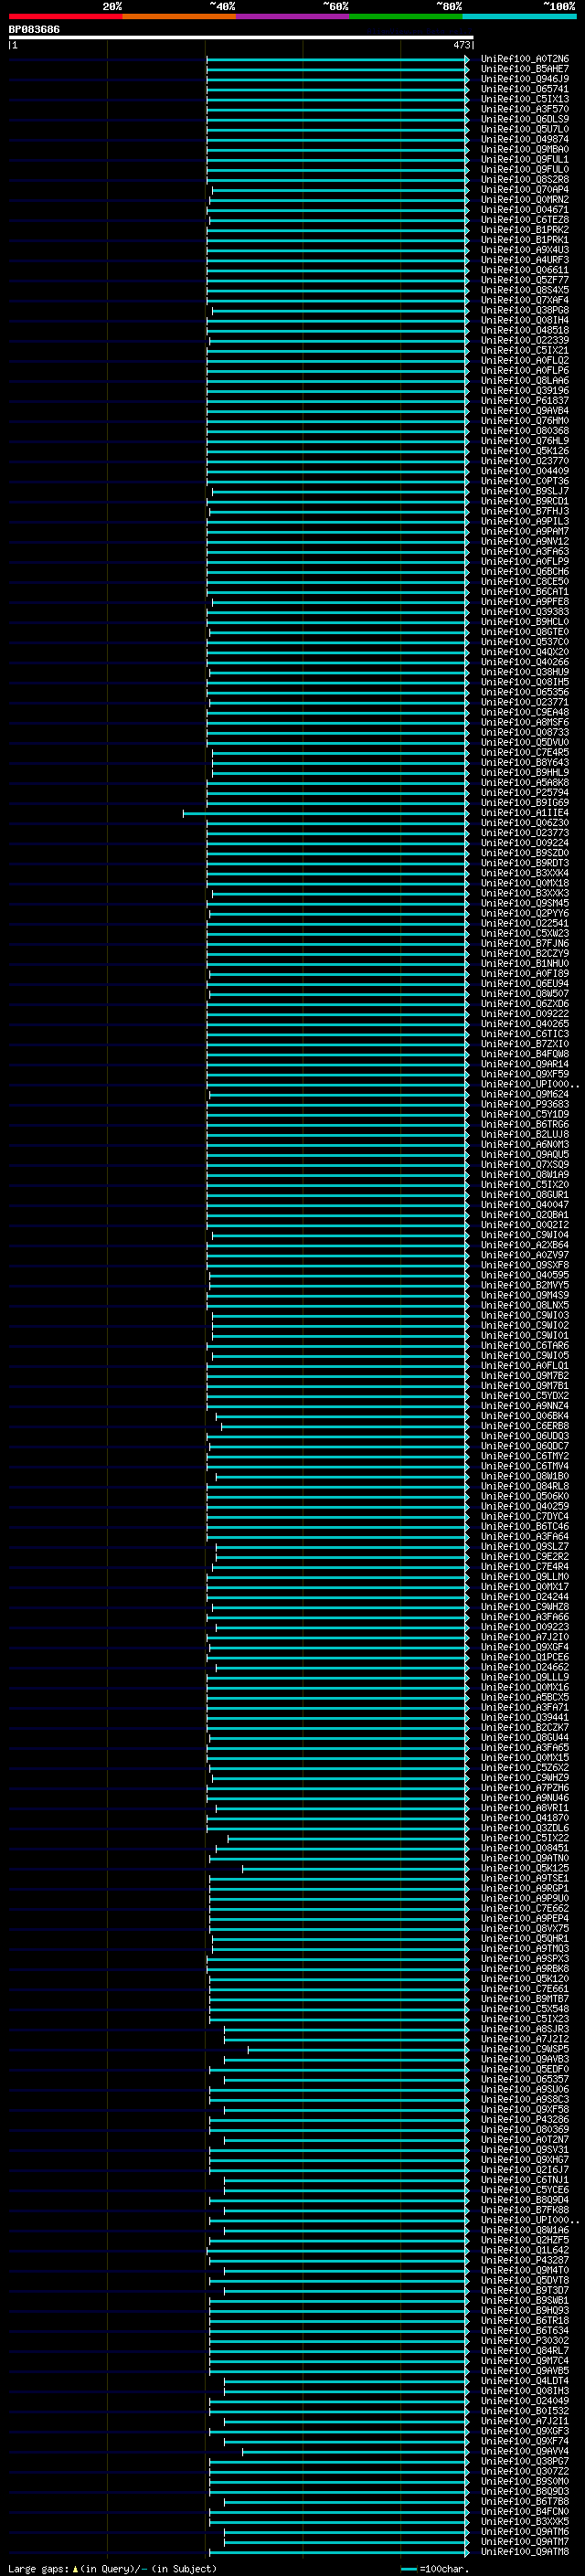
Task: Open hit UniRef100_P43286
Action: point(524,2120)
